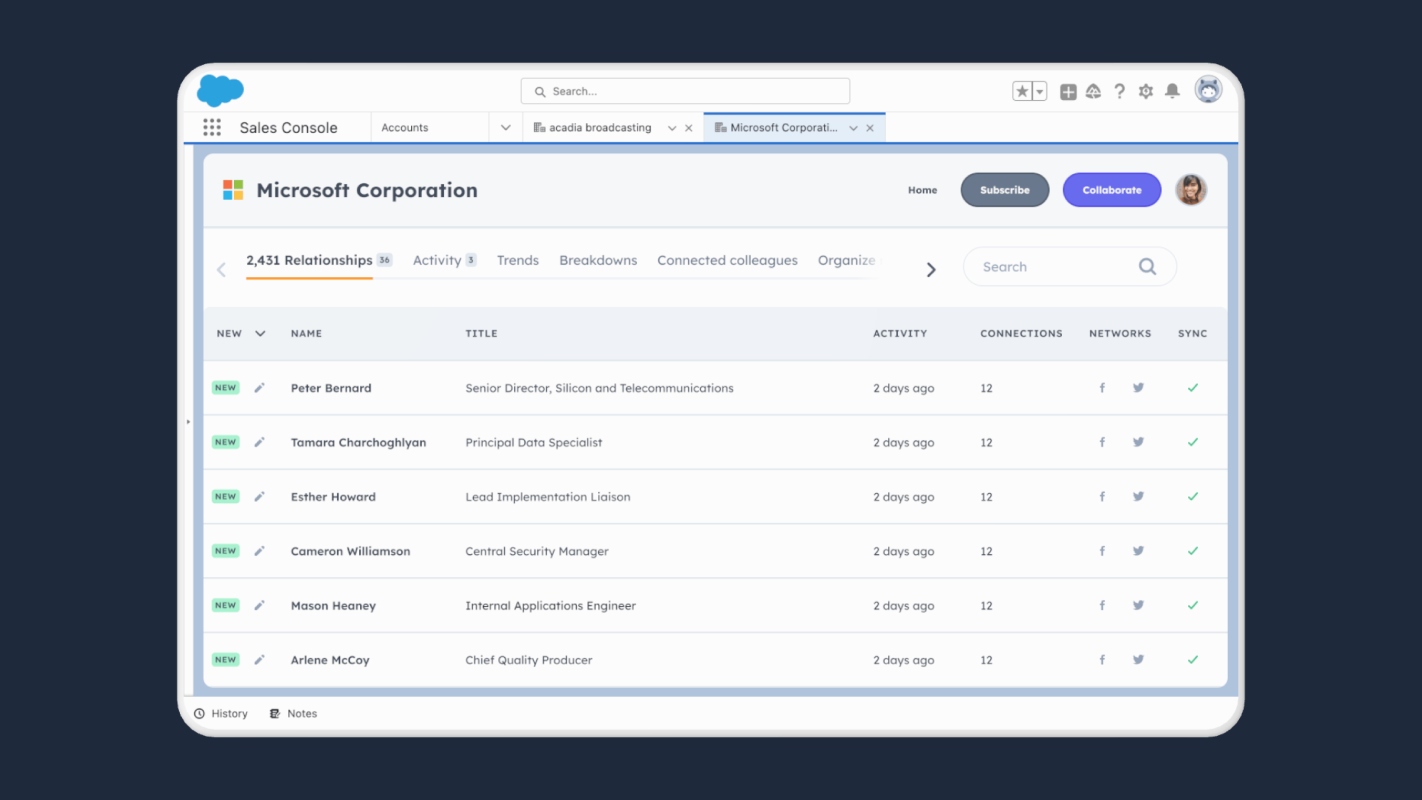Toggle the sync checkmark for Mason Heaney
Screen dimensions: 1422x800
tap(1192, 605)
